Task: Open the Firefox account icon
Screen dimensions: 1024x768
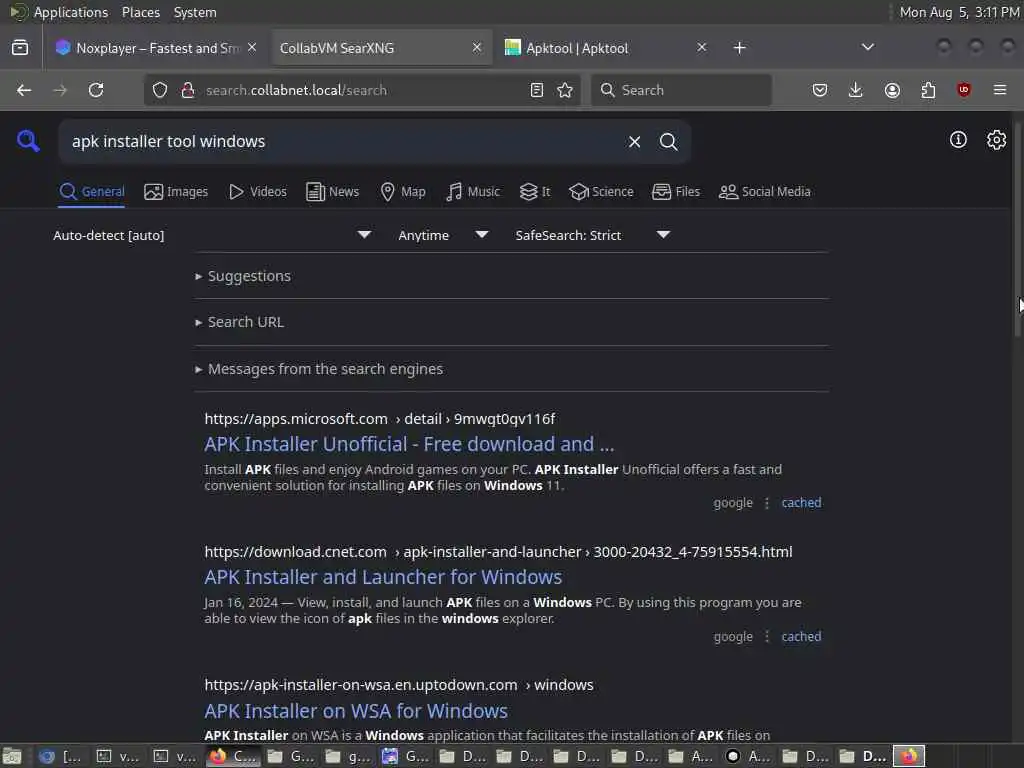Action: pos(892,90)
